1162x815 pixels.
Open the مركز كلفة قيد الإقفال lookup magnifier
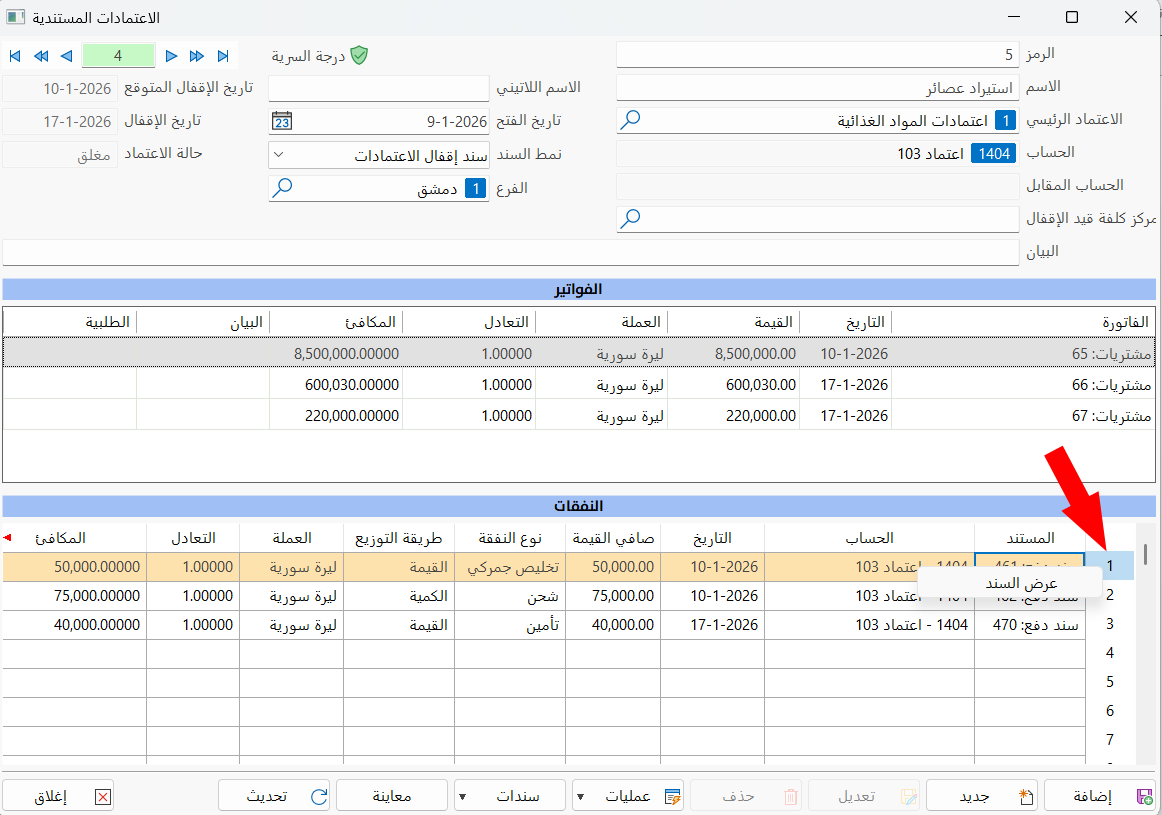coord(630,219)
